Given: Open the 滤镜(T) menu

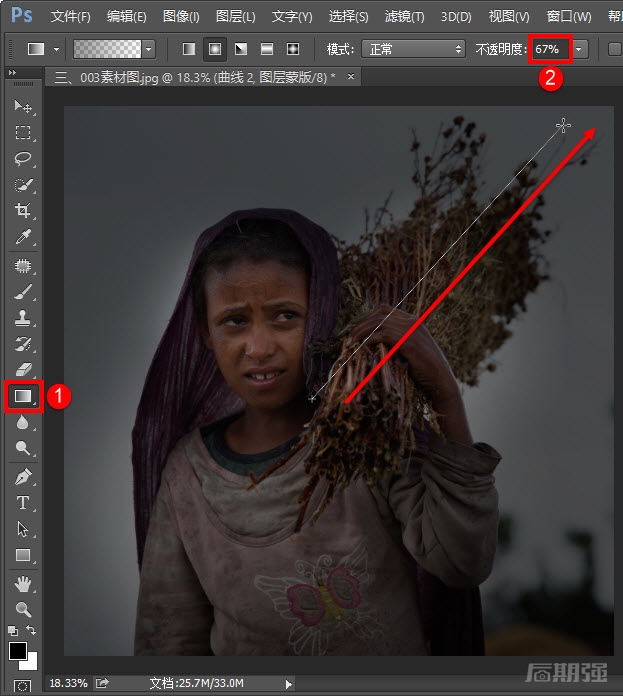Looking at the screenshot, I should coord(404,17).
